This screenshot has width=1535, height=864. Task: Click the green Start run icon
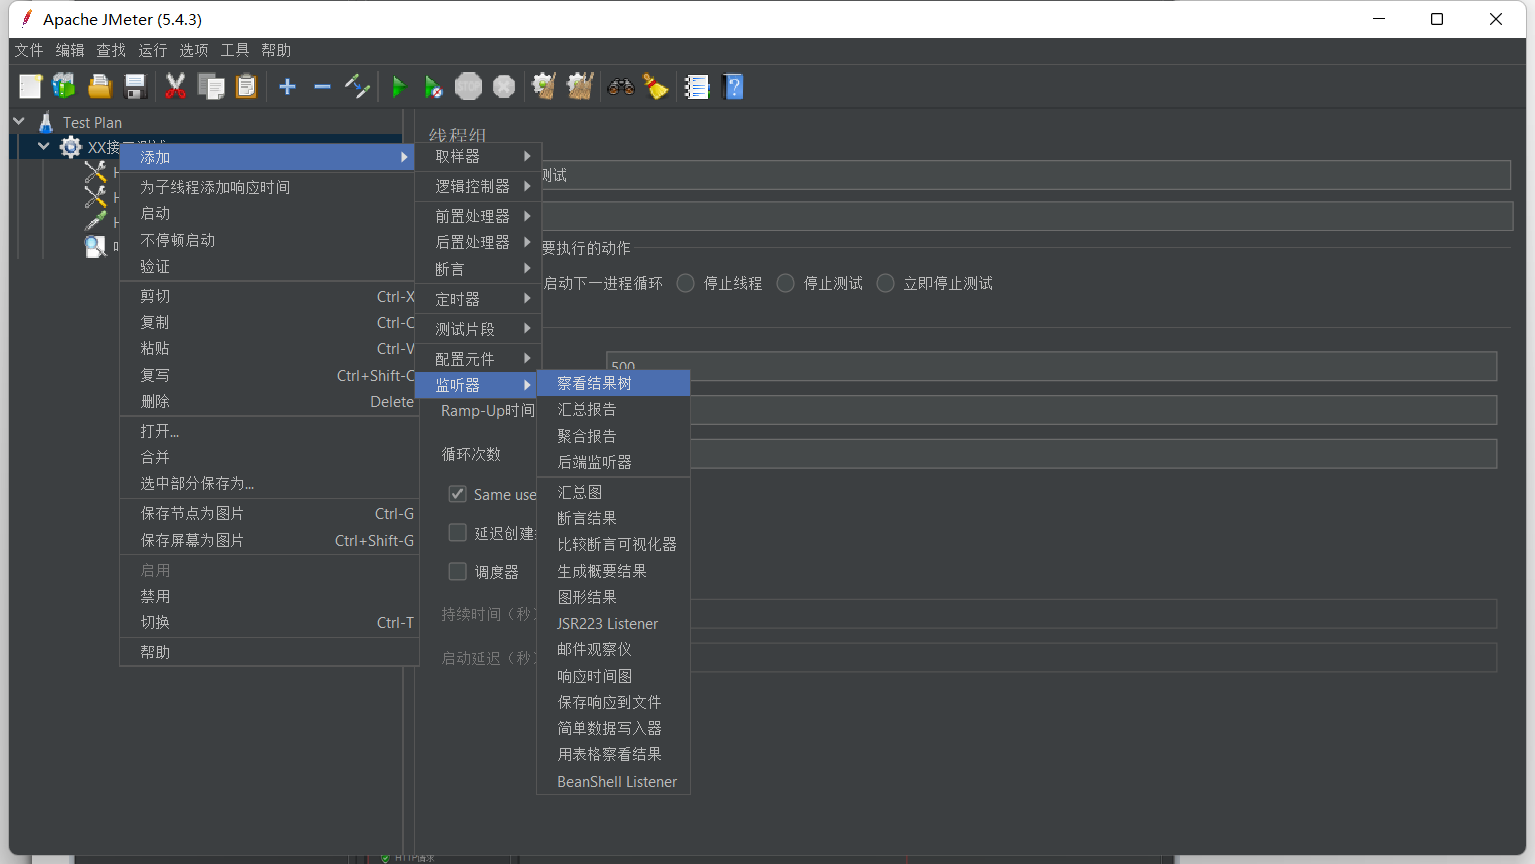[x=398, y=87]
